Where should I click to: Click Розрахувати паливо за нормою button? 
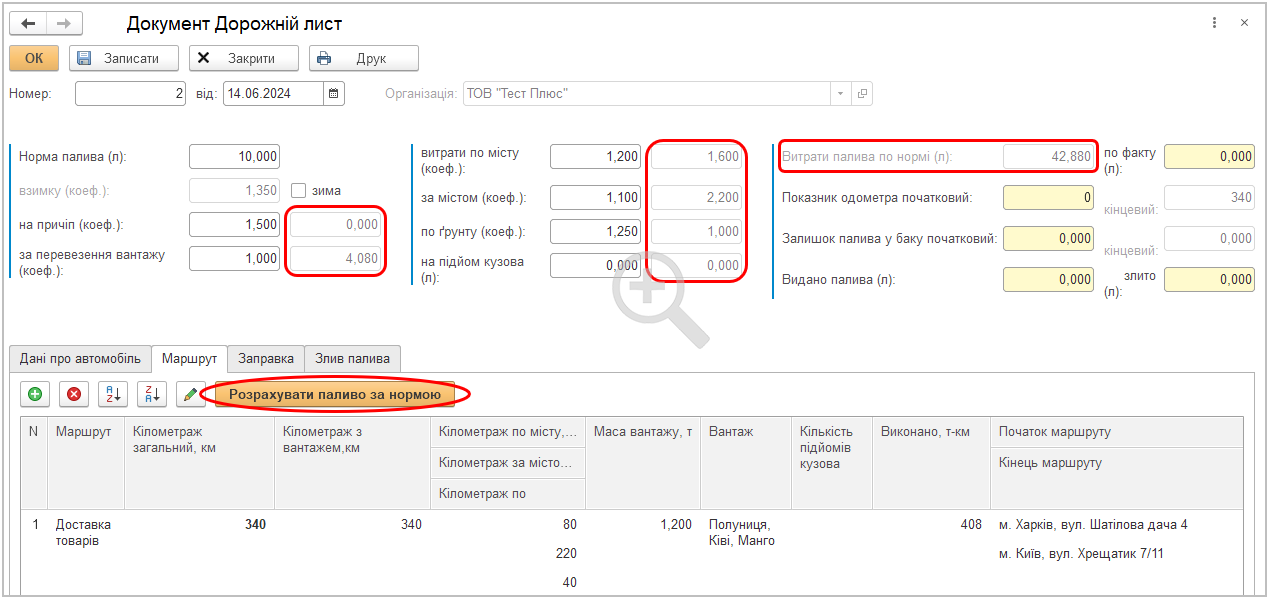pos(335,394)
